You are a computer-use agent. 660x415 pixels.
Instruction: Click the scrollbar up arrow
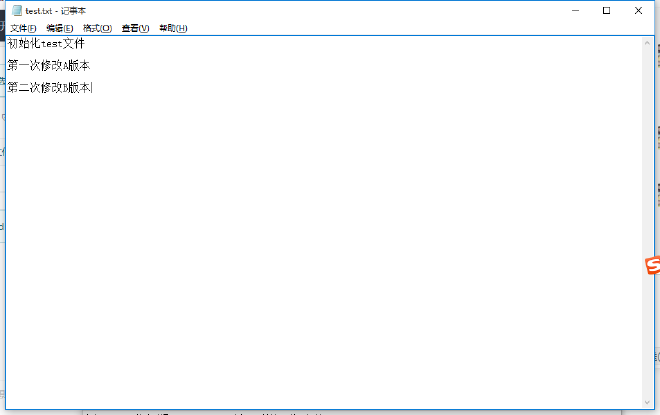click(648, 42)
